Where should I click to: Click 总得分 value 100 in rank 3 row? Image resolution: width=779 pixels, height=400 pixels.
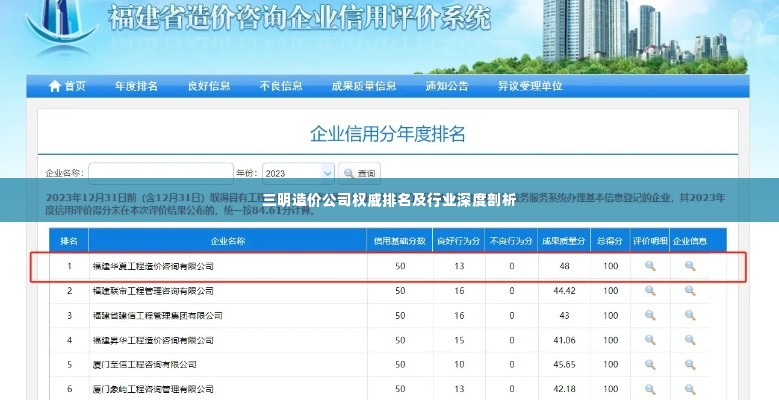pos(611,315)
